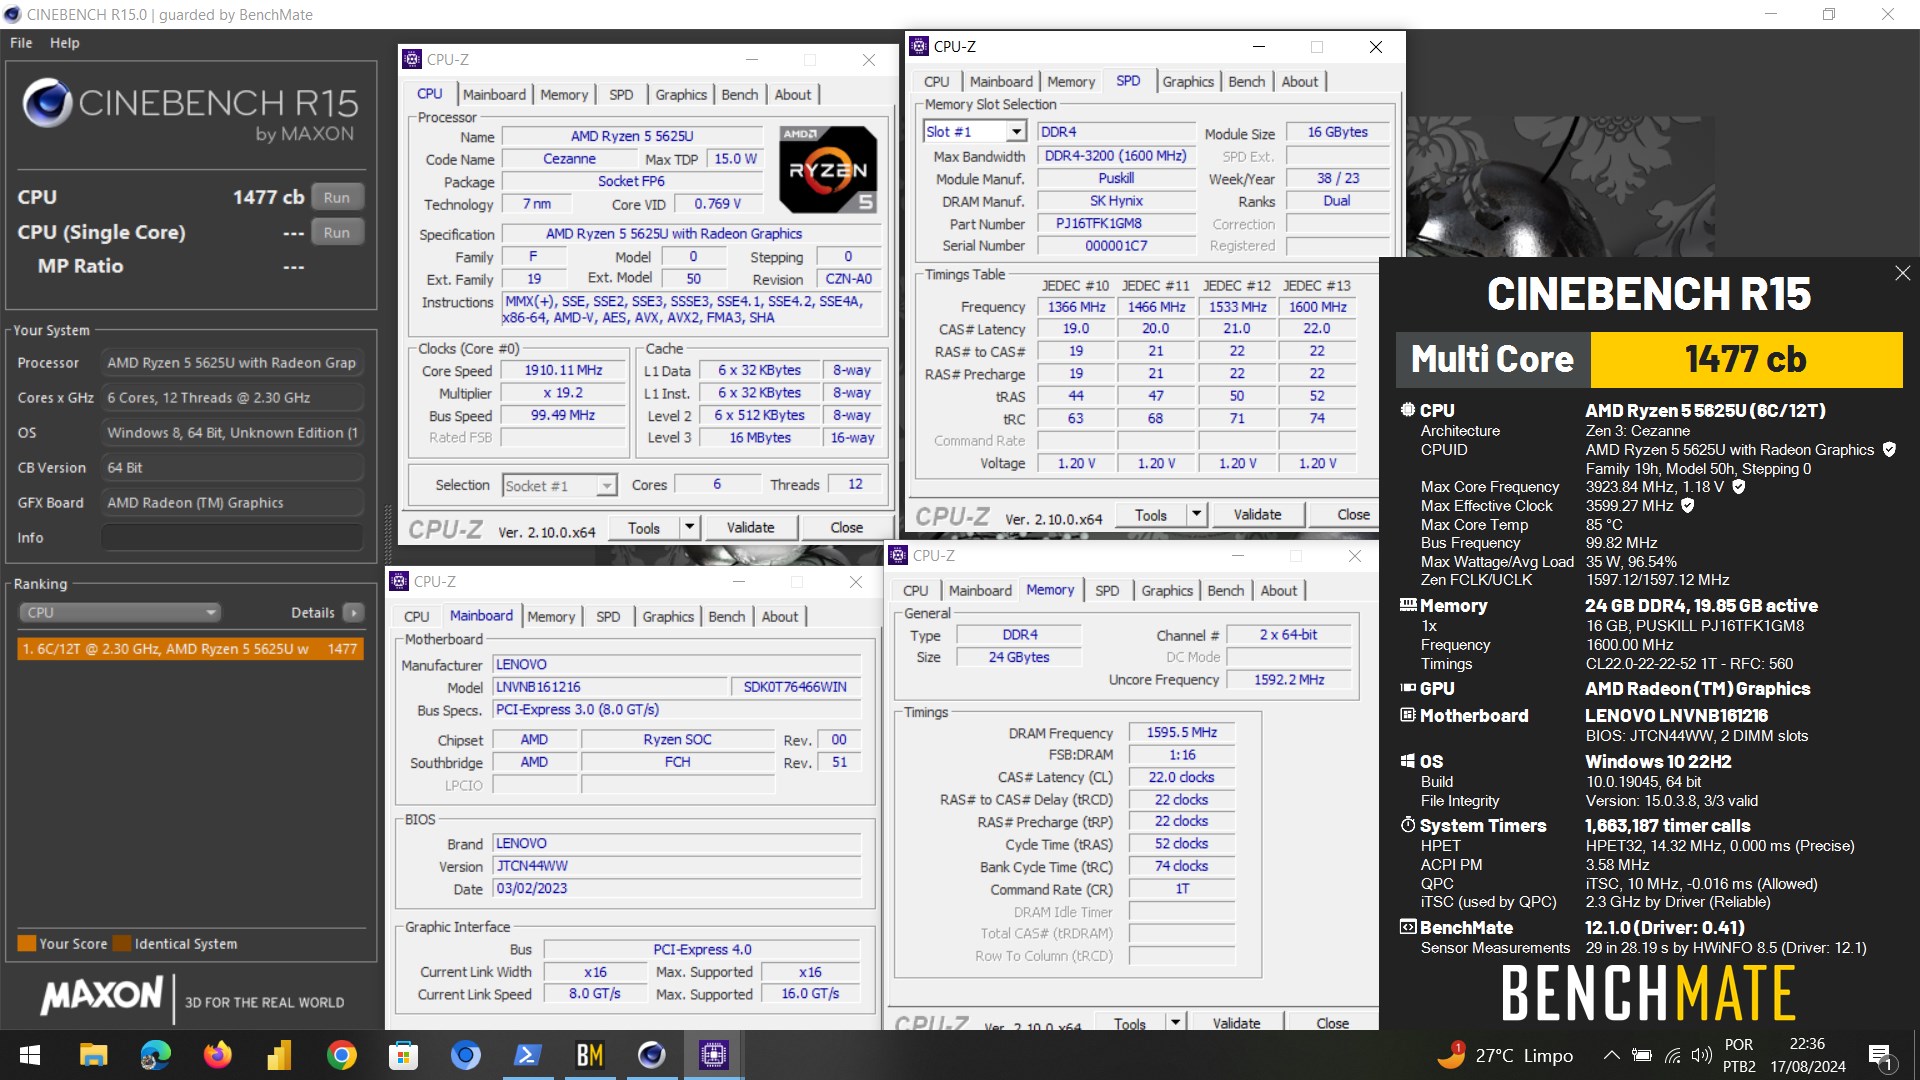Open the Cinebench File menu

(x=21, y=43)
